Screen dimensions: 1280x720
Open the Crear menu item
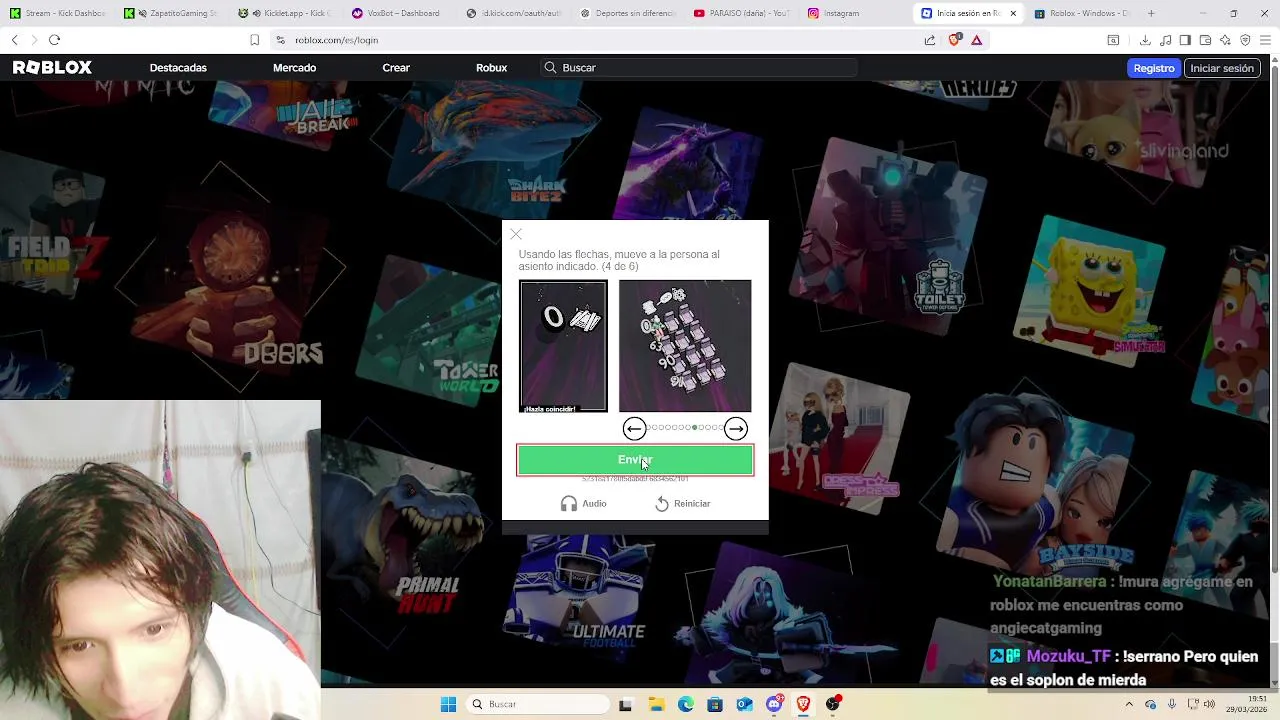(396, 68)
